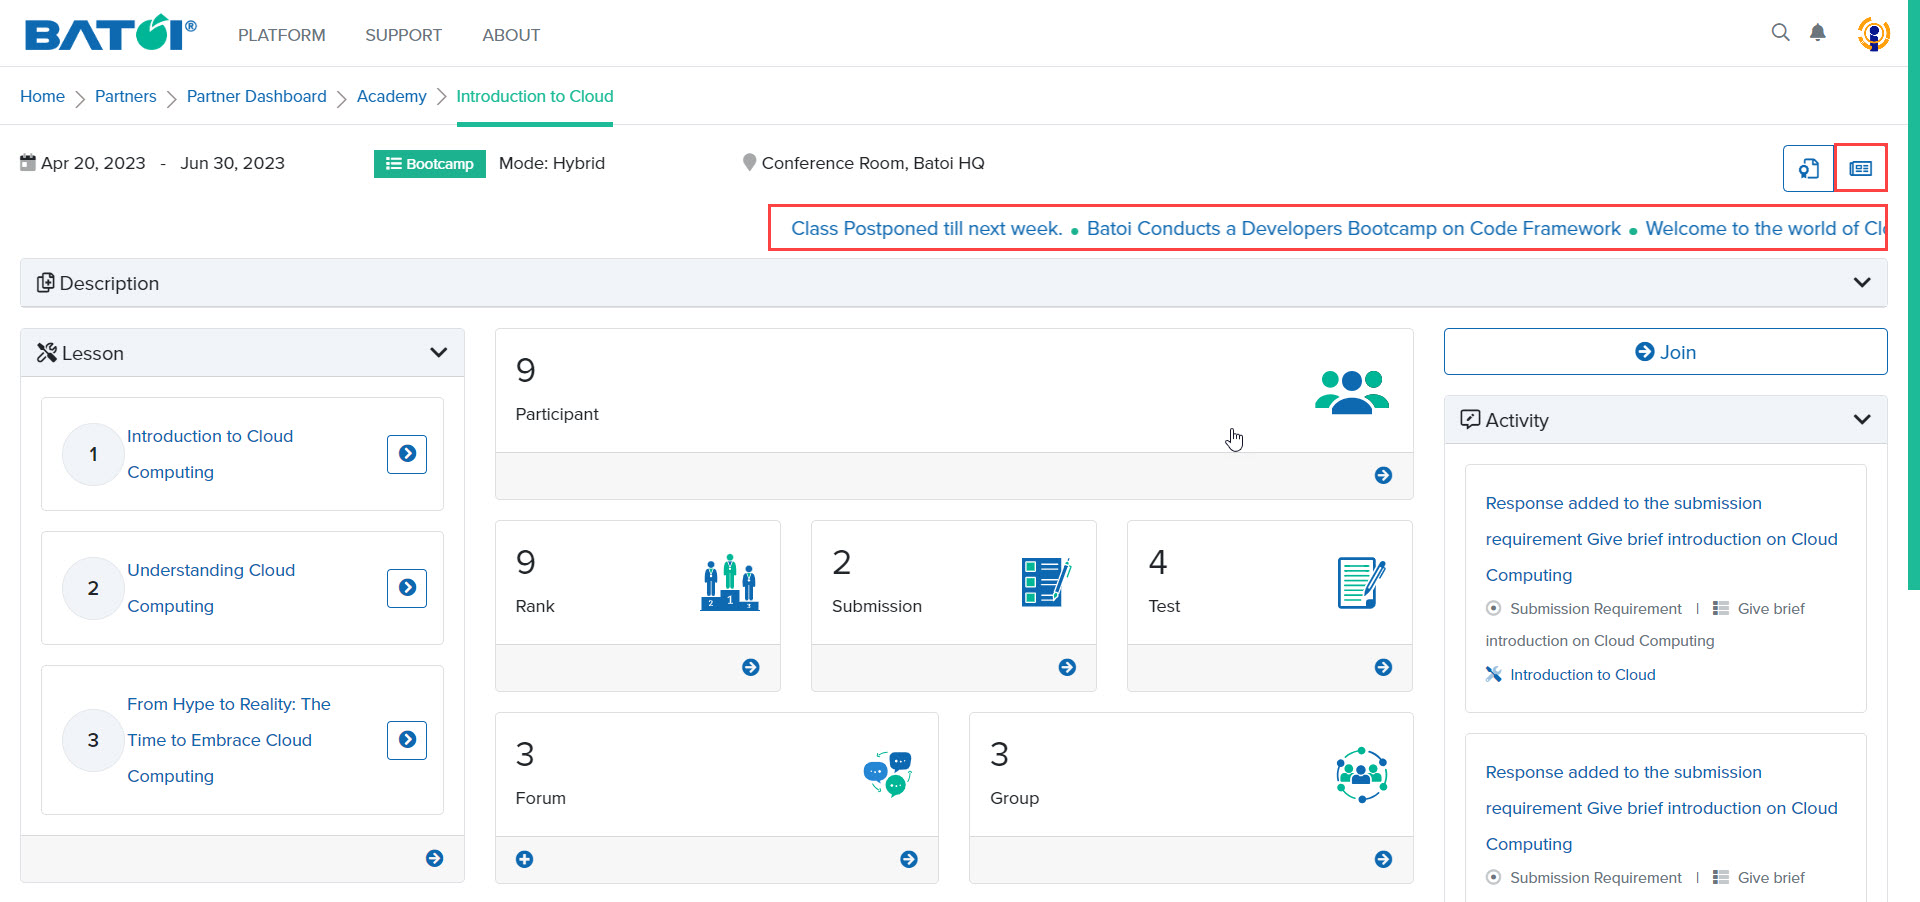The height and width of the screenshot is (902, 1920).
Task: Open From Hype to Reality lesson link
Action: tap(229, 740)
